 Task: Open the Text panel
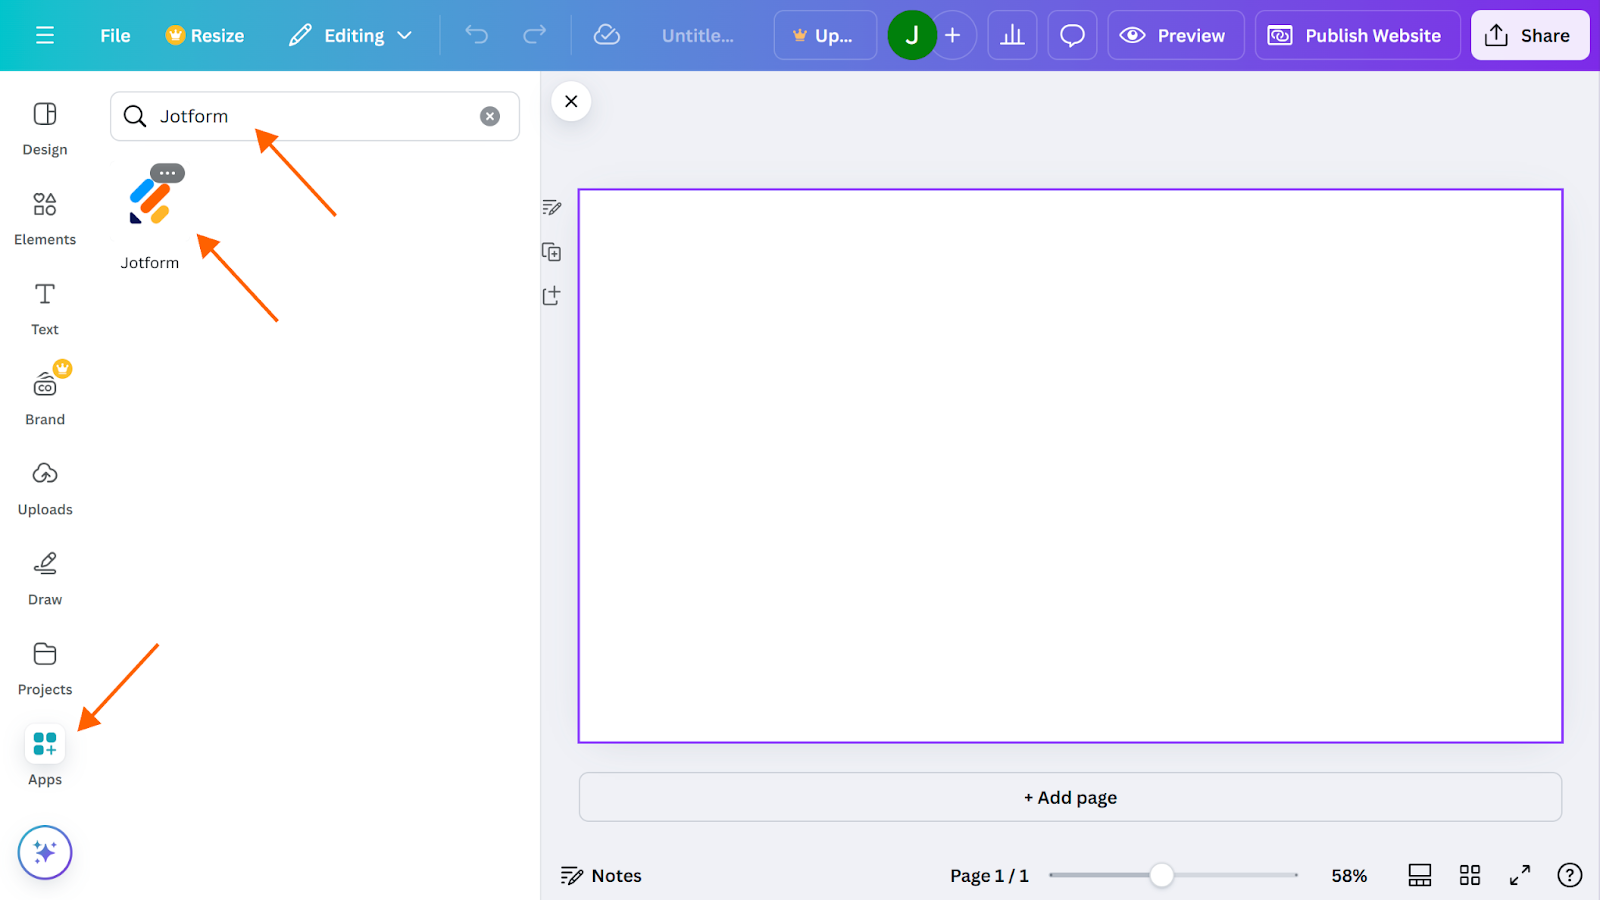coord(44,305)
